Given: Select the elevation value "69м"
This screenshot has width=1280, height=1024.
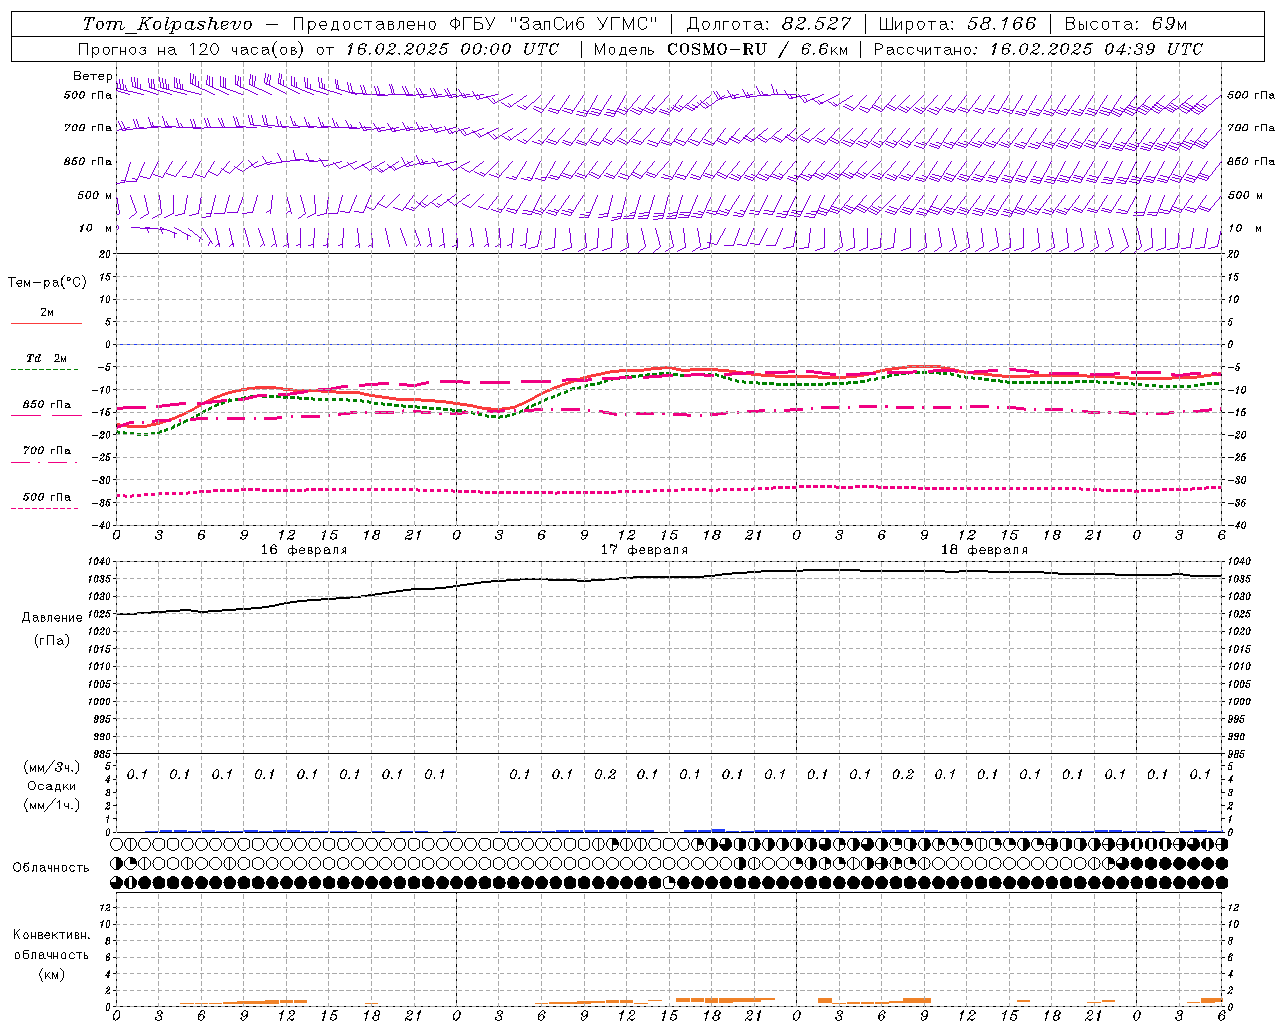Looking at the screenshot, I should click(x=1170, y=24).
